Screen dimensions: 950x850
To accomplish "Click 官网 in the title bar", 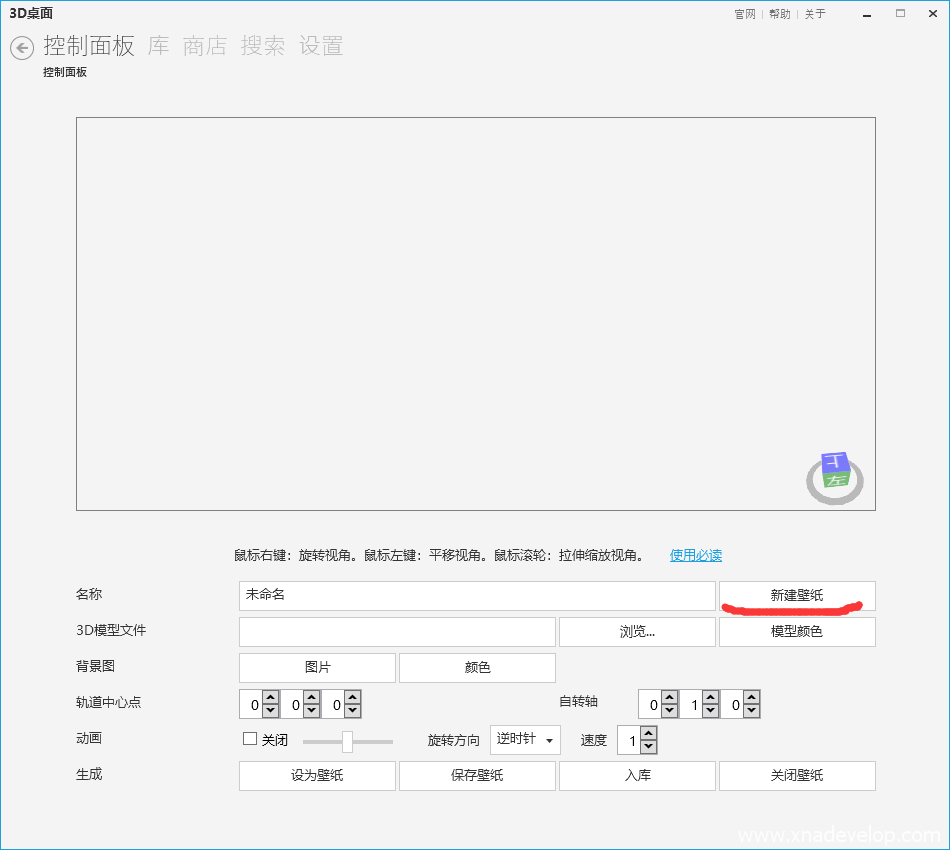I will (745, 14).
